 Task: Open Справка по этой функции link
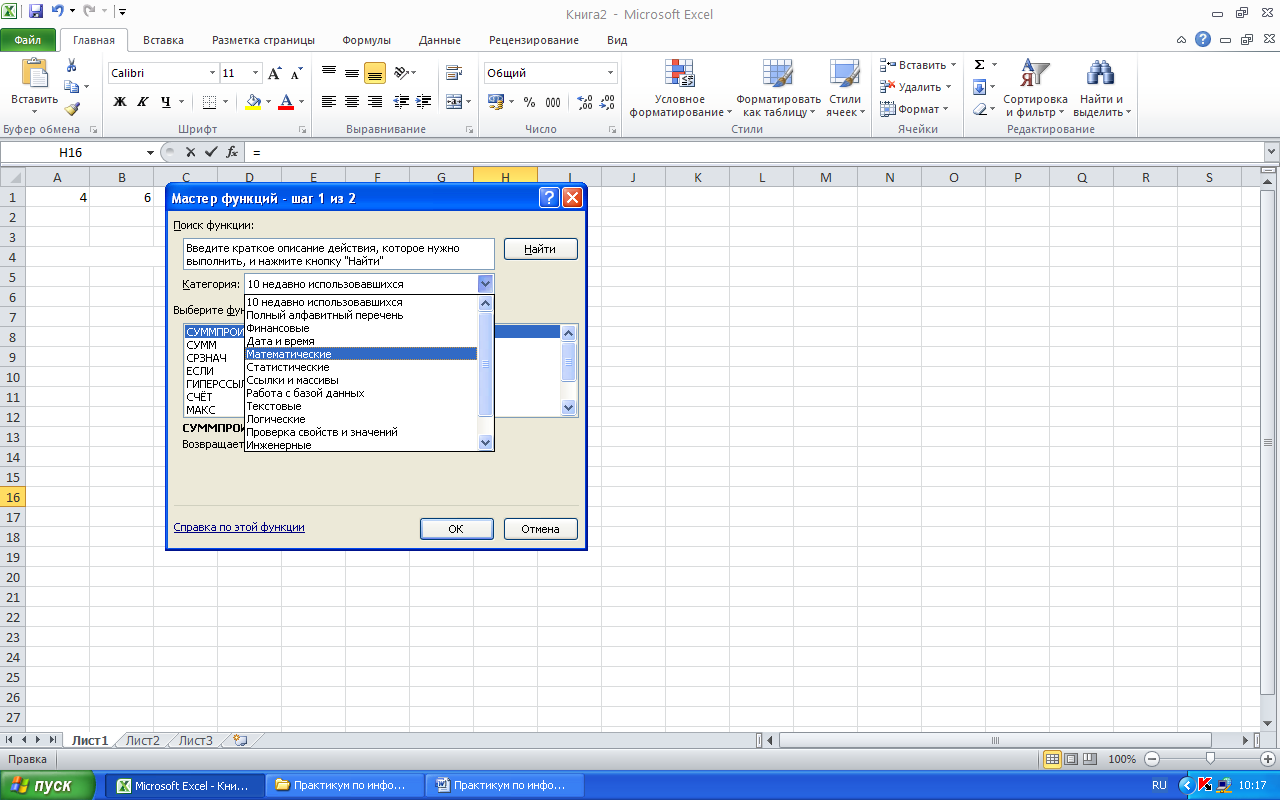tap(239, 527)
